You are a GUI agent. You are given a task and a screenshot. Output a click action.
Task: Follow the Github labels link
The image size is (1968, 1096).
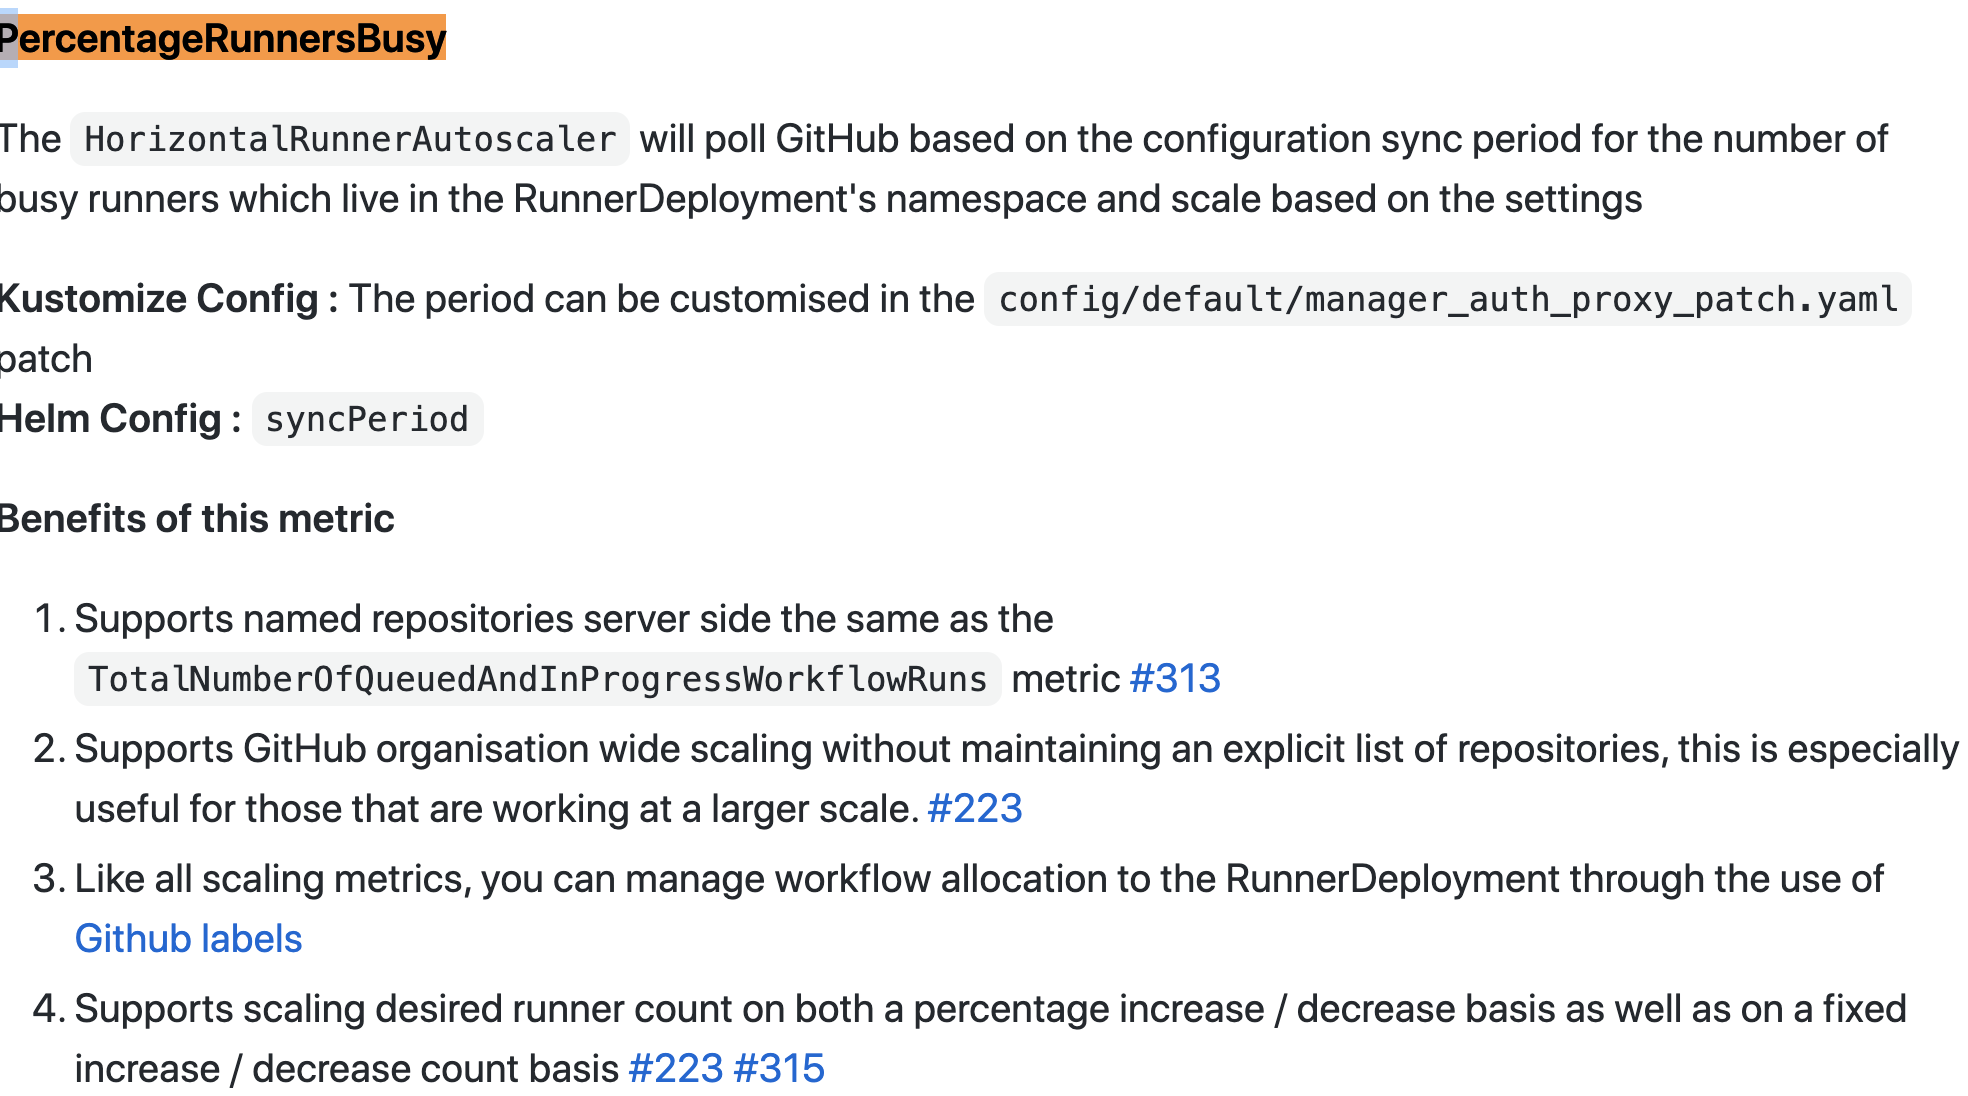click(x=188, y=939)
